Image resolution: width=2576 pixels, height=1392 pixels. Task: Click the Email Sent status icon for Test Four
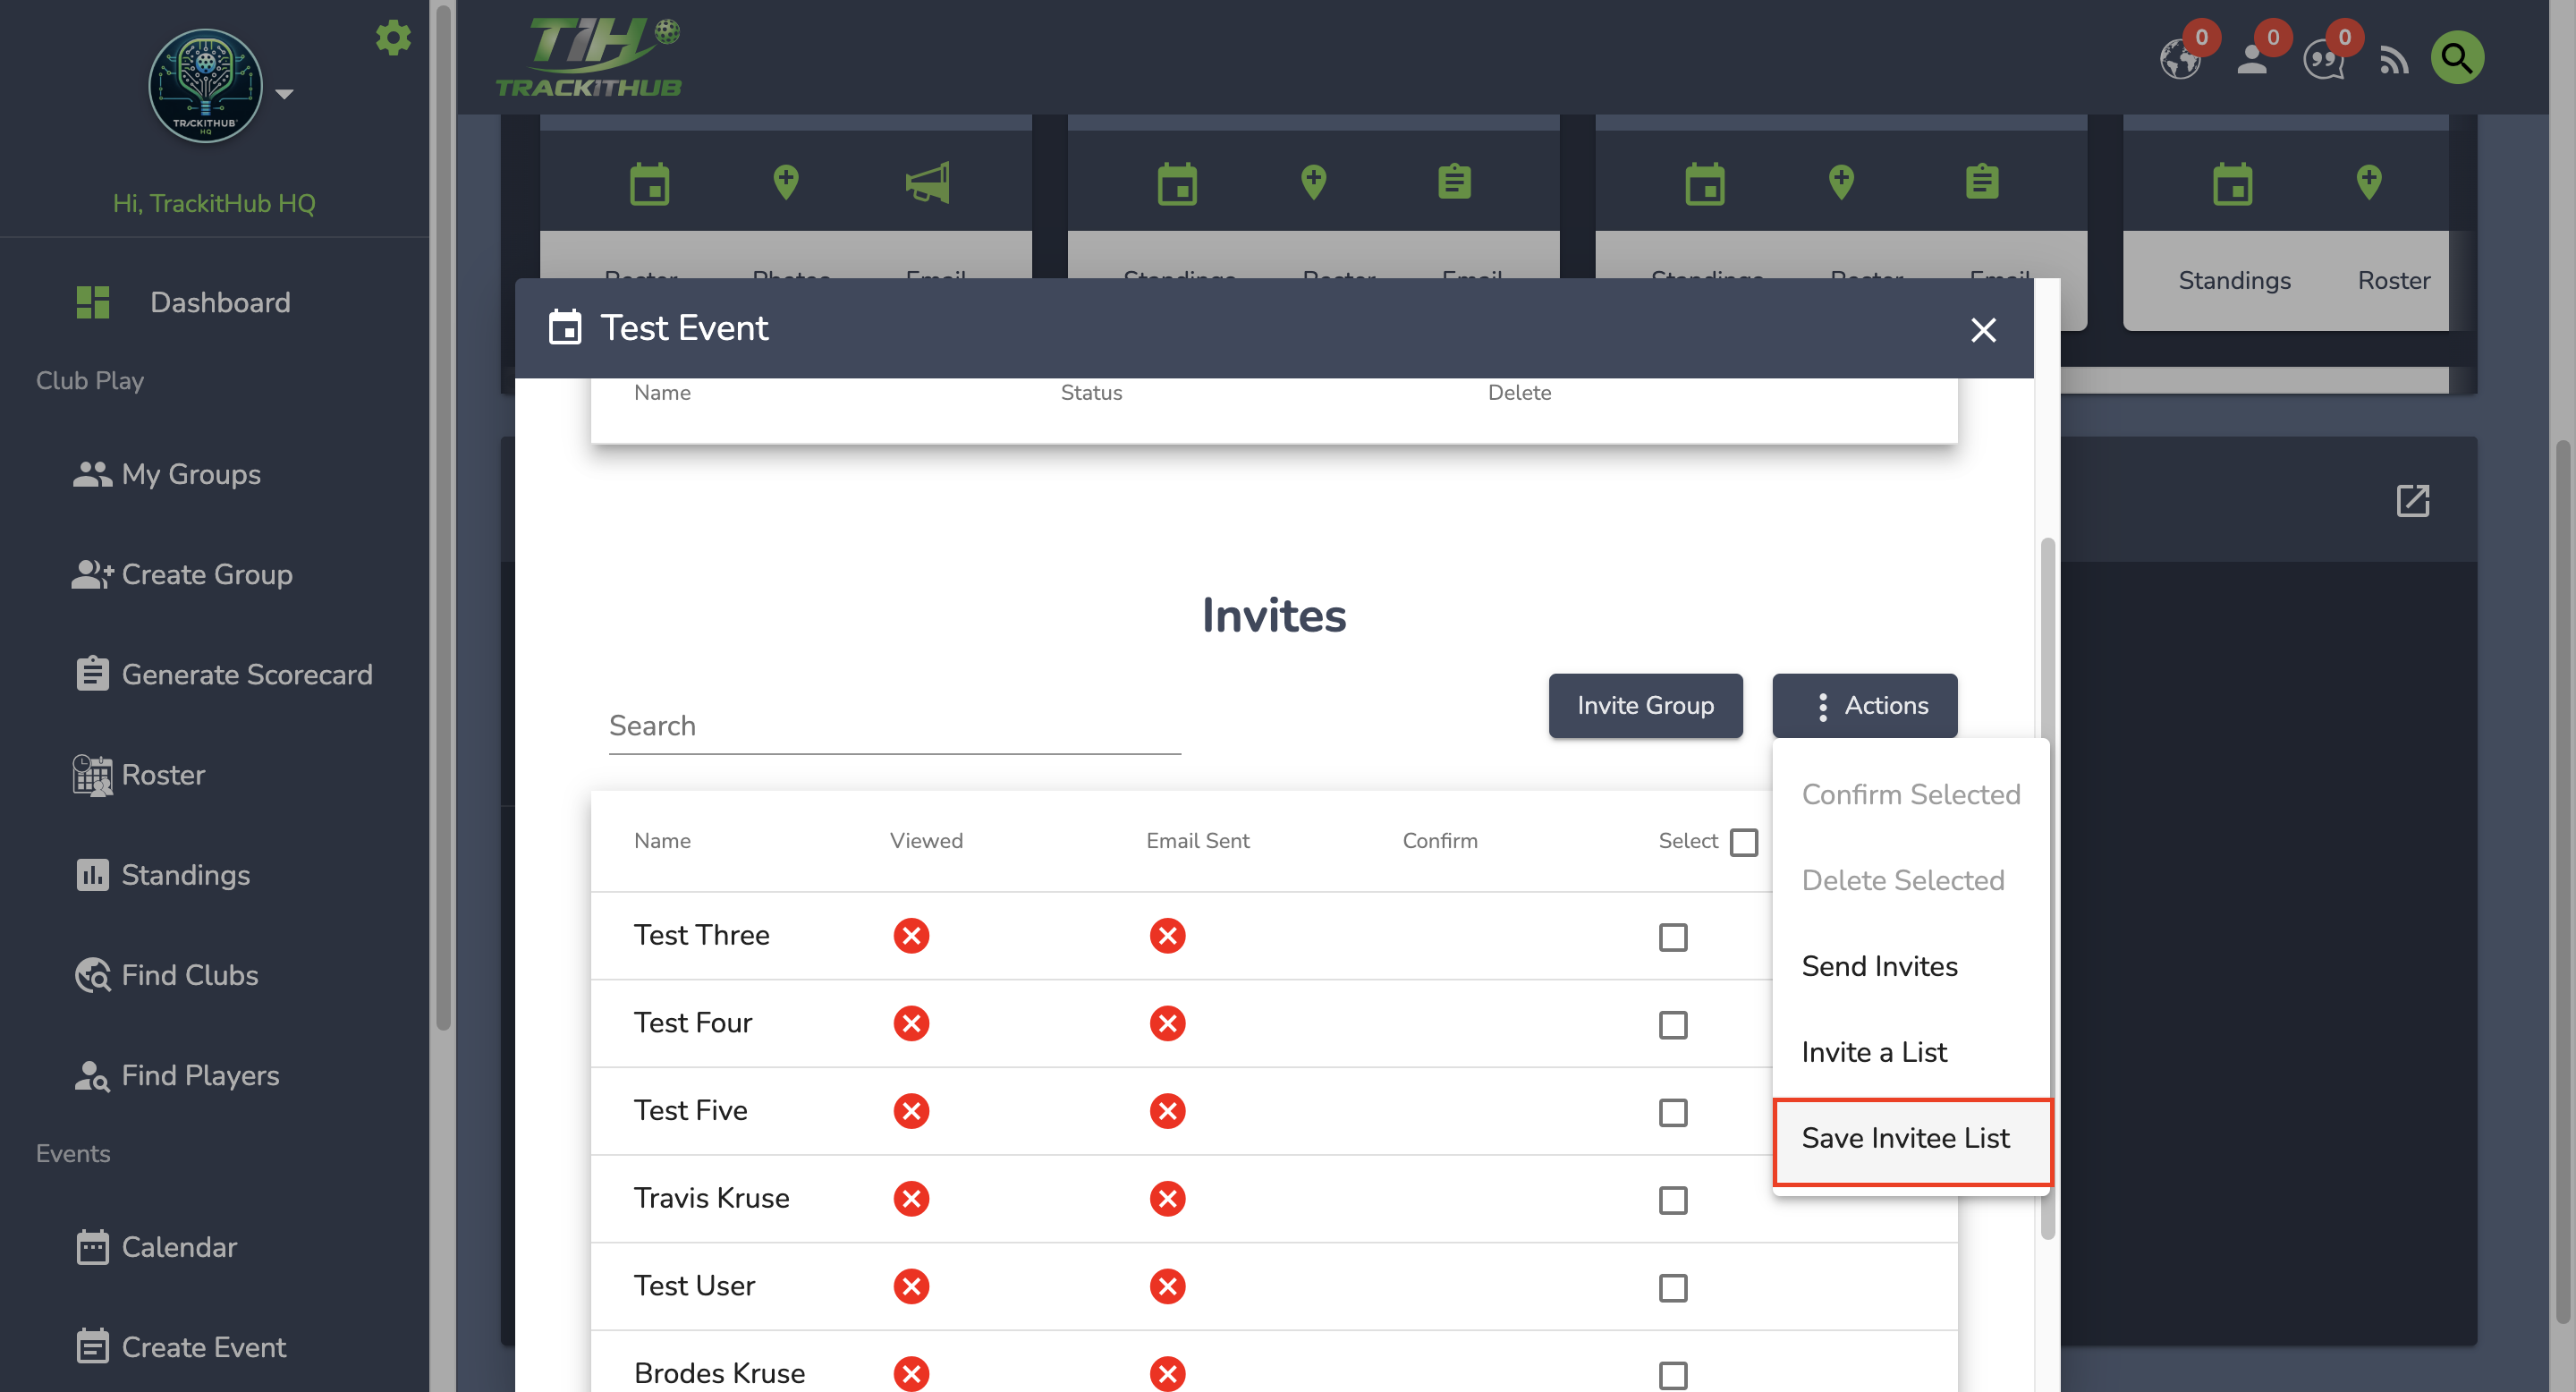tap(1167, 1023)
